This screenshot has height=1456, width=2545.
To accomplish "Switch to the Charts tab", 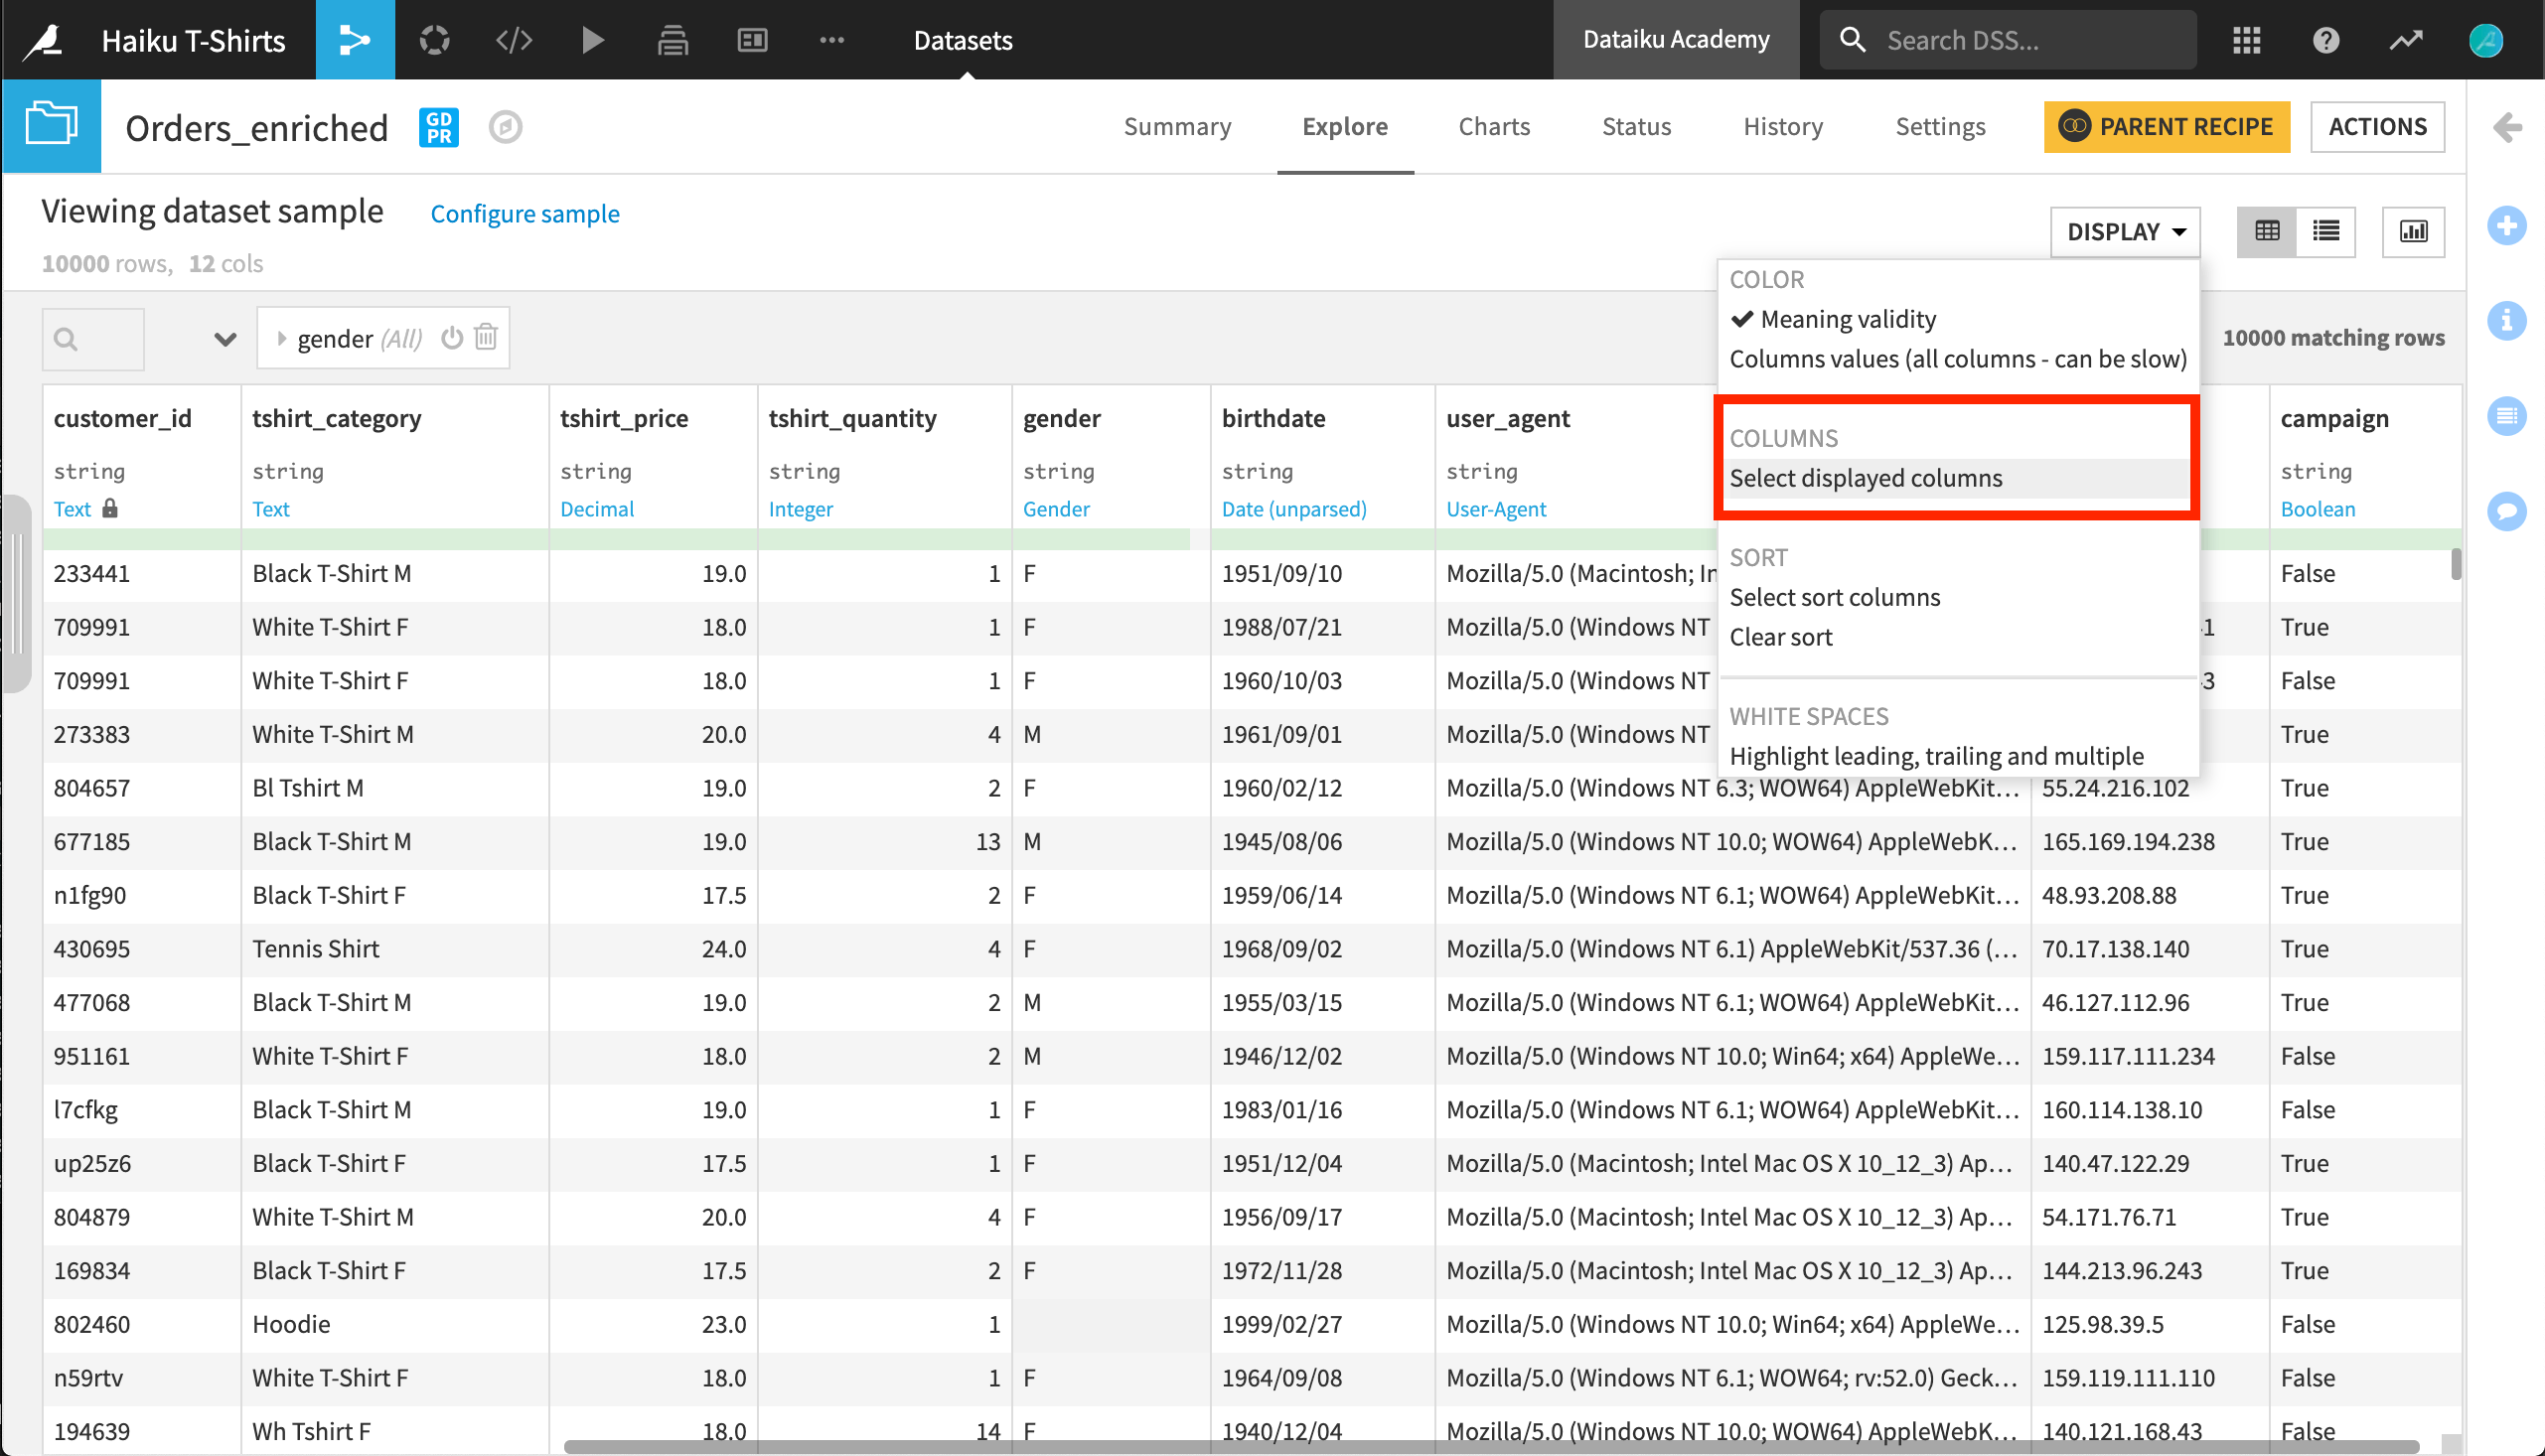I will click(1494, 126).
